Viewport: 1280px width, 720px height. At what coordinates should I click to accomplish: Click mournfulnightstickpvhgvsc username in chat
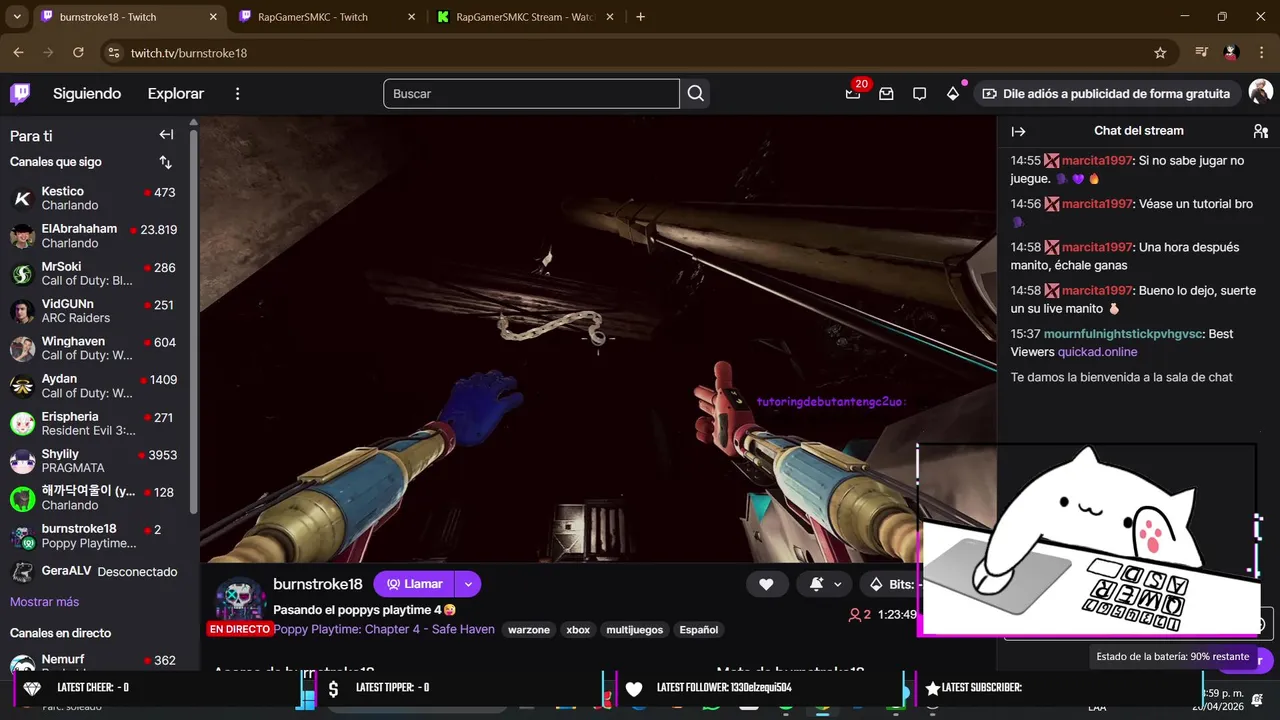1124,334
